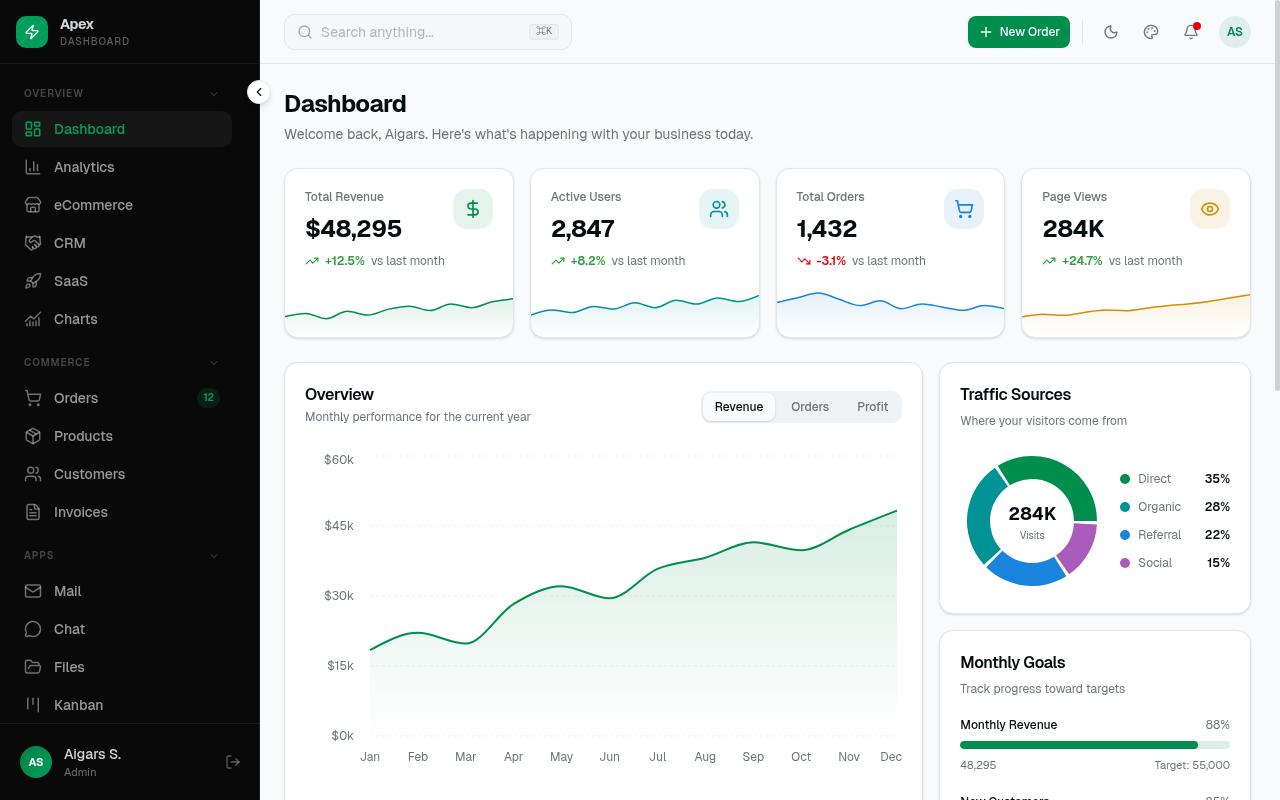Toggle dark mode moon icon

click(1111, 32)
